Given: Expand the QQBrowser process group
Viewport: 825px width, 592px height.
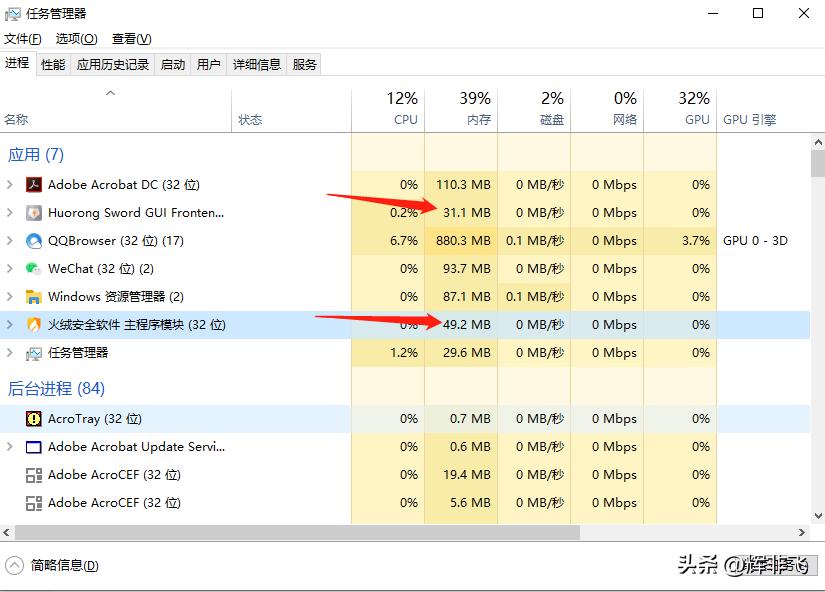Looking at the screenshot, I should 12,241.
